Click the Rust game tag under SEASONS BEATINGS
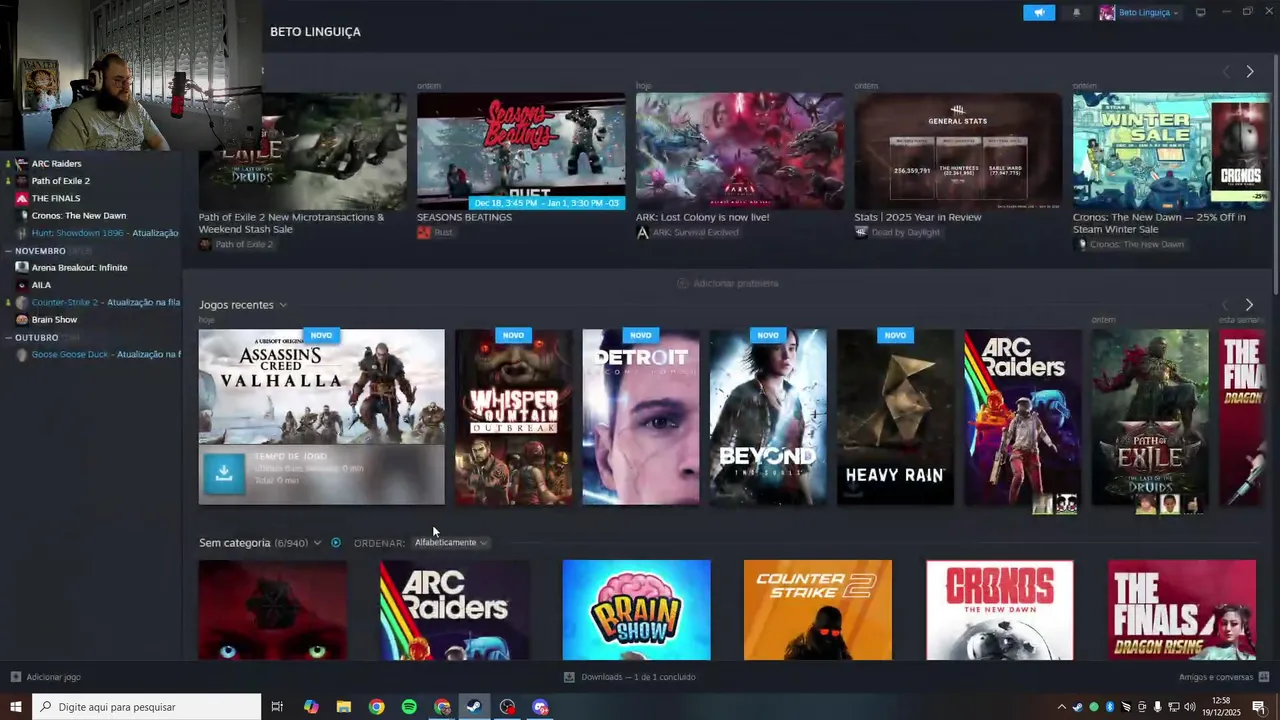The height and width of the screenshot is (720, 1280). click(435, 232)
